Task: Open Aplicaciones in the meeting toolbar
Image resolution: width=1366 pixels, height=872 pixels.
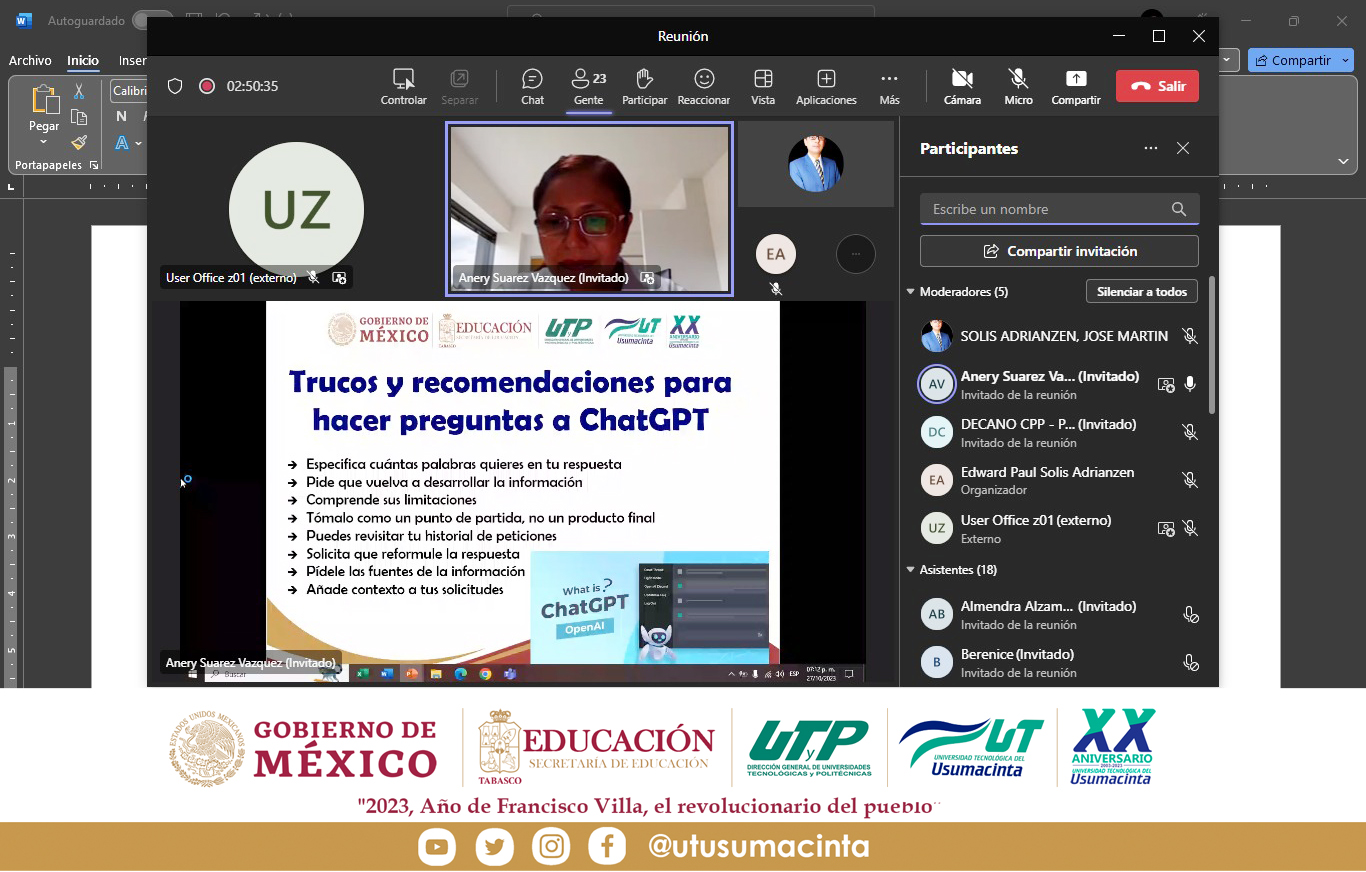Action: click(x=826, y=86)
